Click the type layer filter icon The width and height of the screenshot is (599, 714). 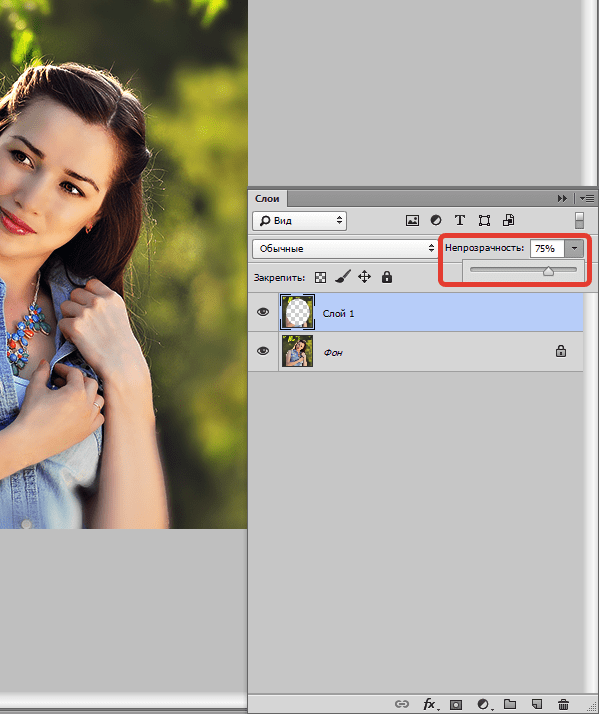[x=460, y=220]
